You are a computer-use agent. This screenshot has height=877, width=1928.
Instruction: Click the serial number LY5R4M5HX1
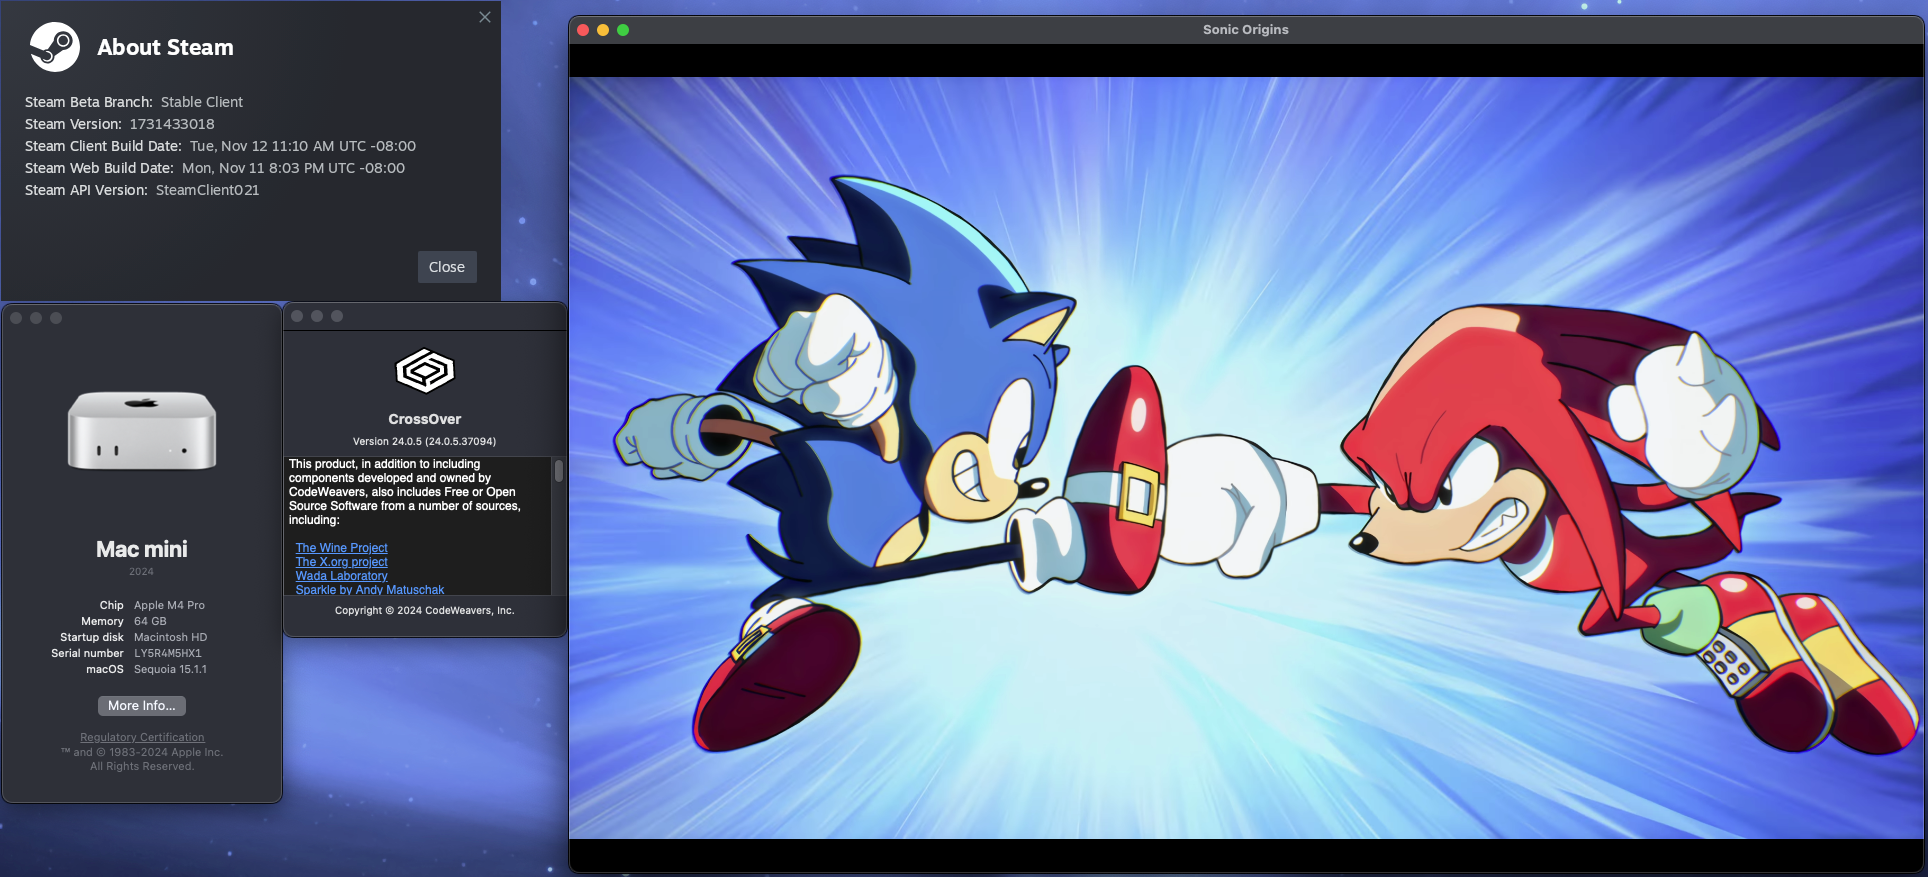click(x=167, y=653)
